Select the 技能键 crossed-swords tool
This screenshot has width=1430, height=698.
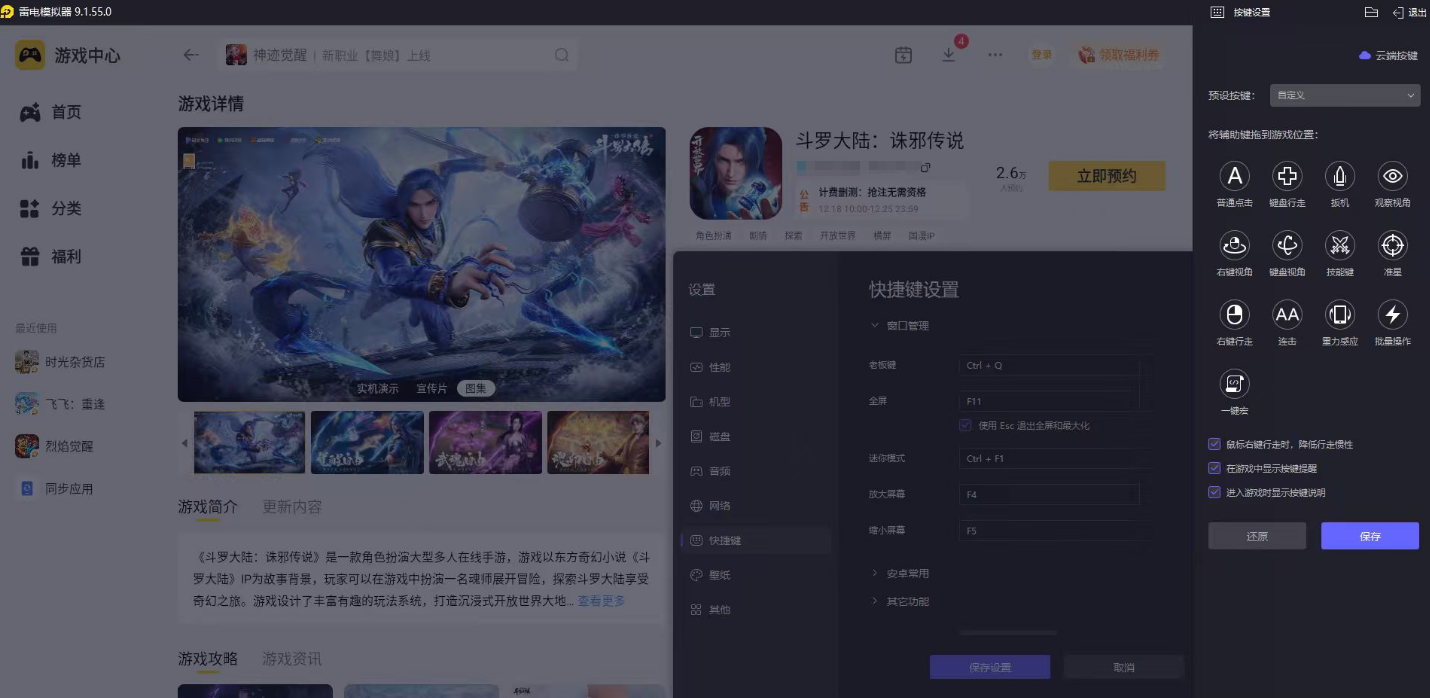[x=1340, y=245]
